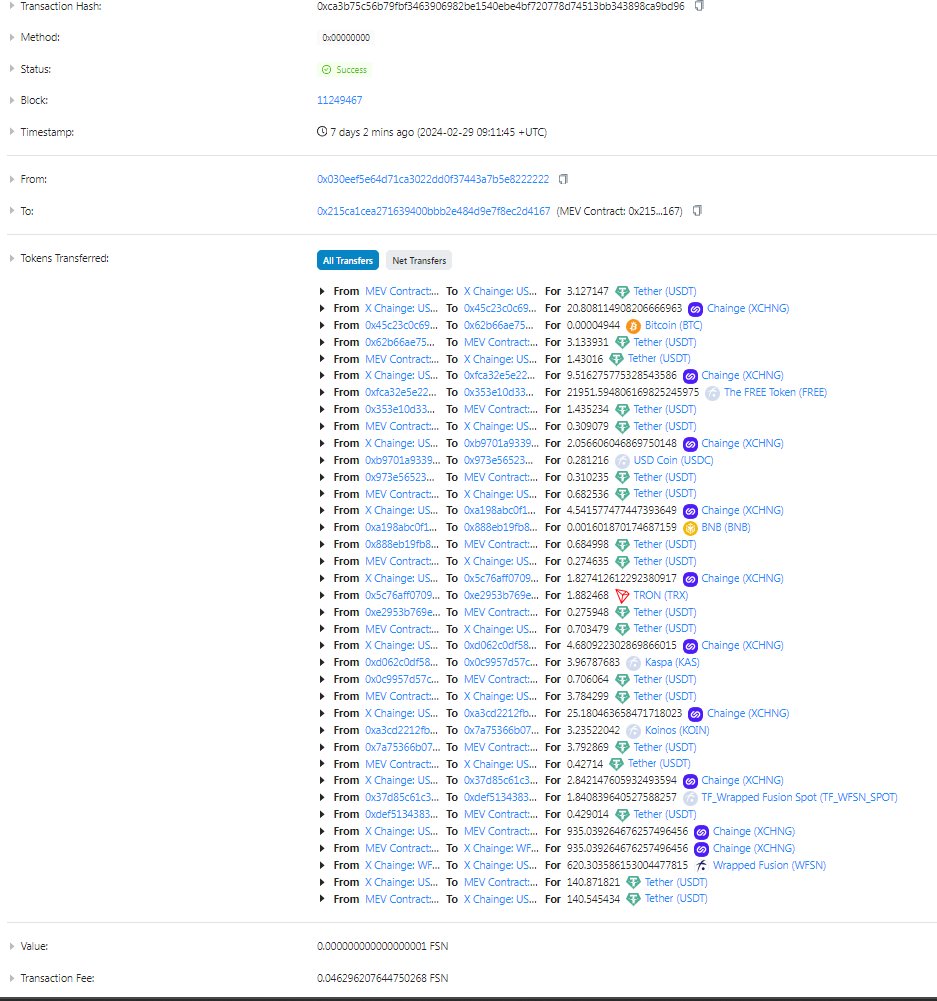This screenshot has height=1001, width=937.
Task: Click the fee text 0.046296207644750268 FSN
Action: (x=382, y=978)
